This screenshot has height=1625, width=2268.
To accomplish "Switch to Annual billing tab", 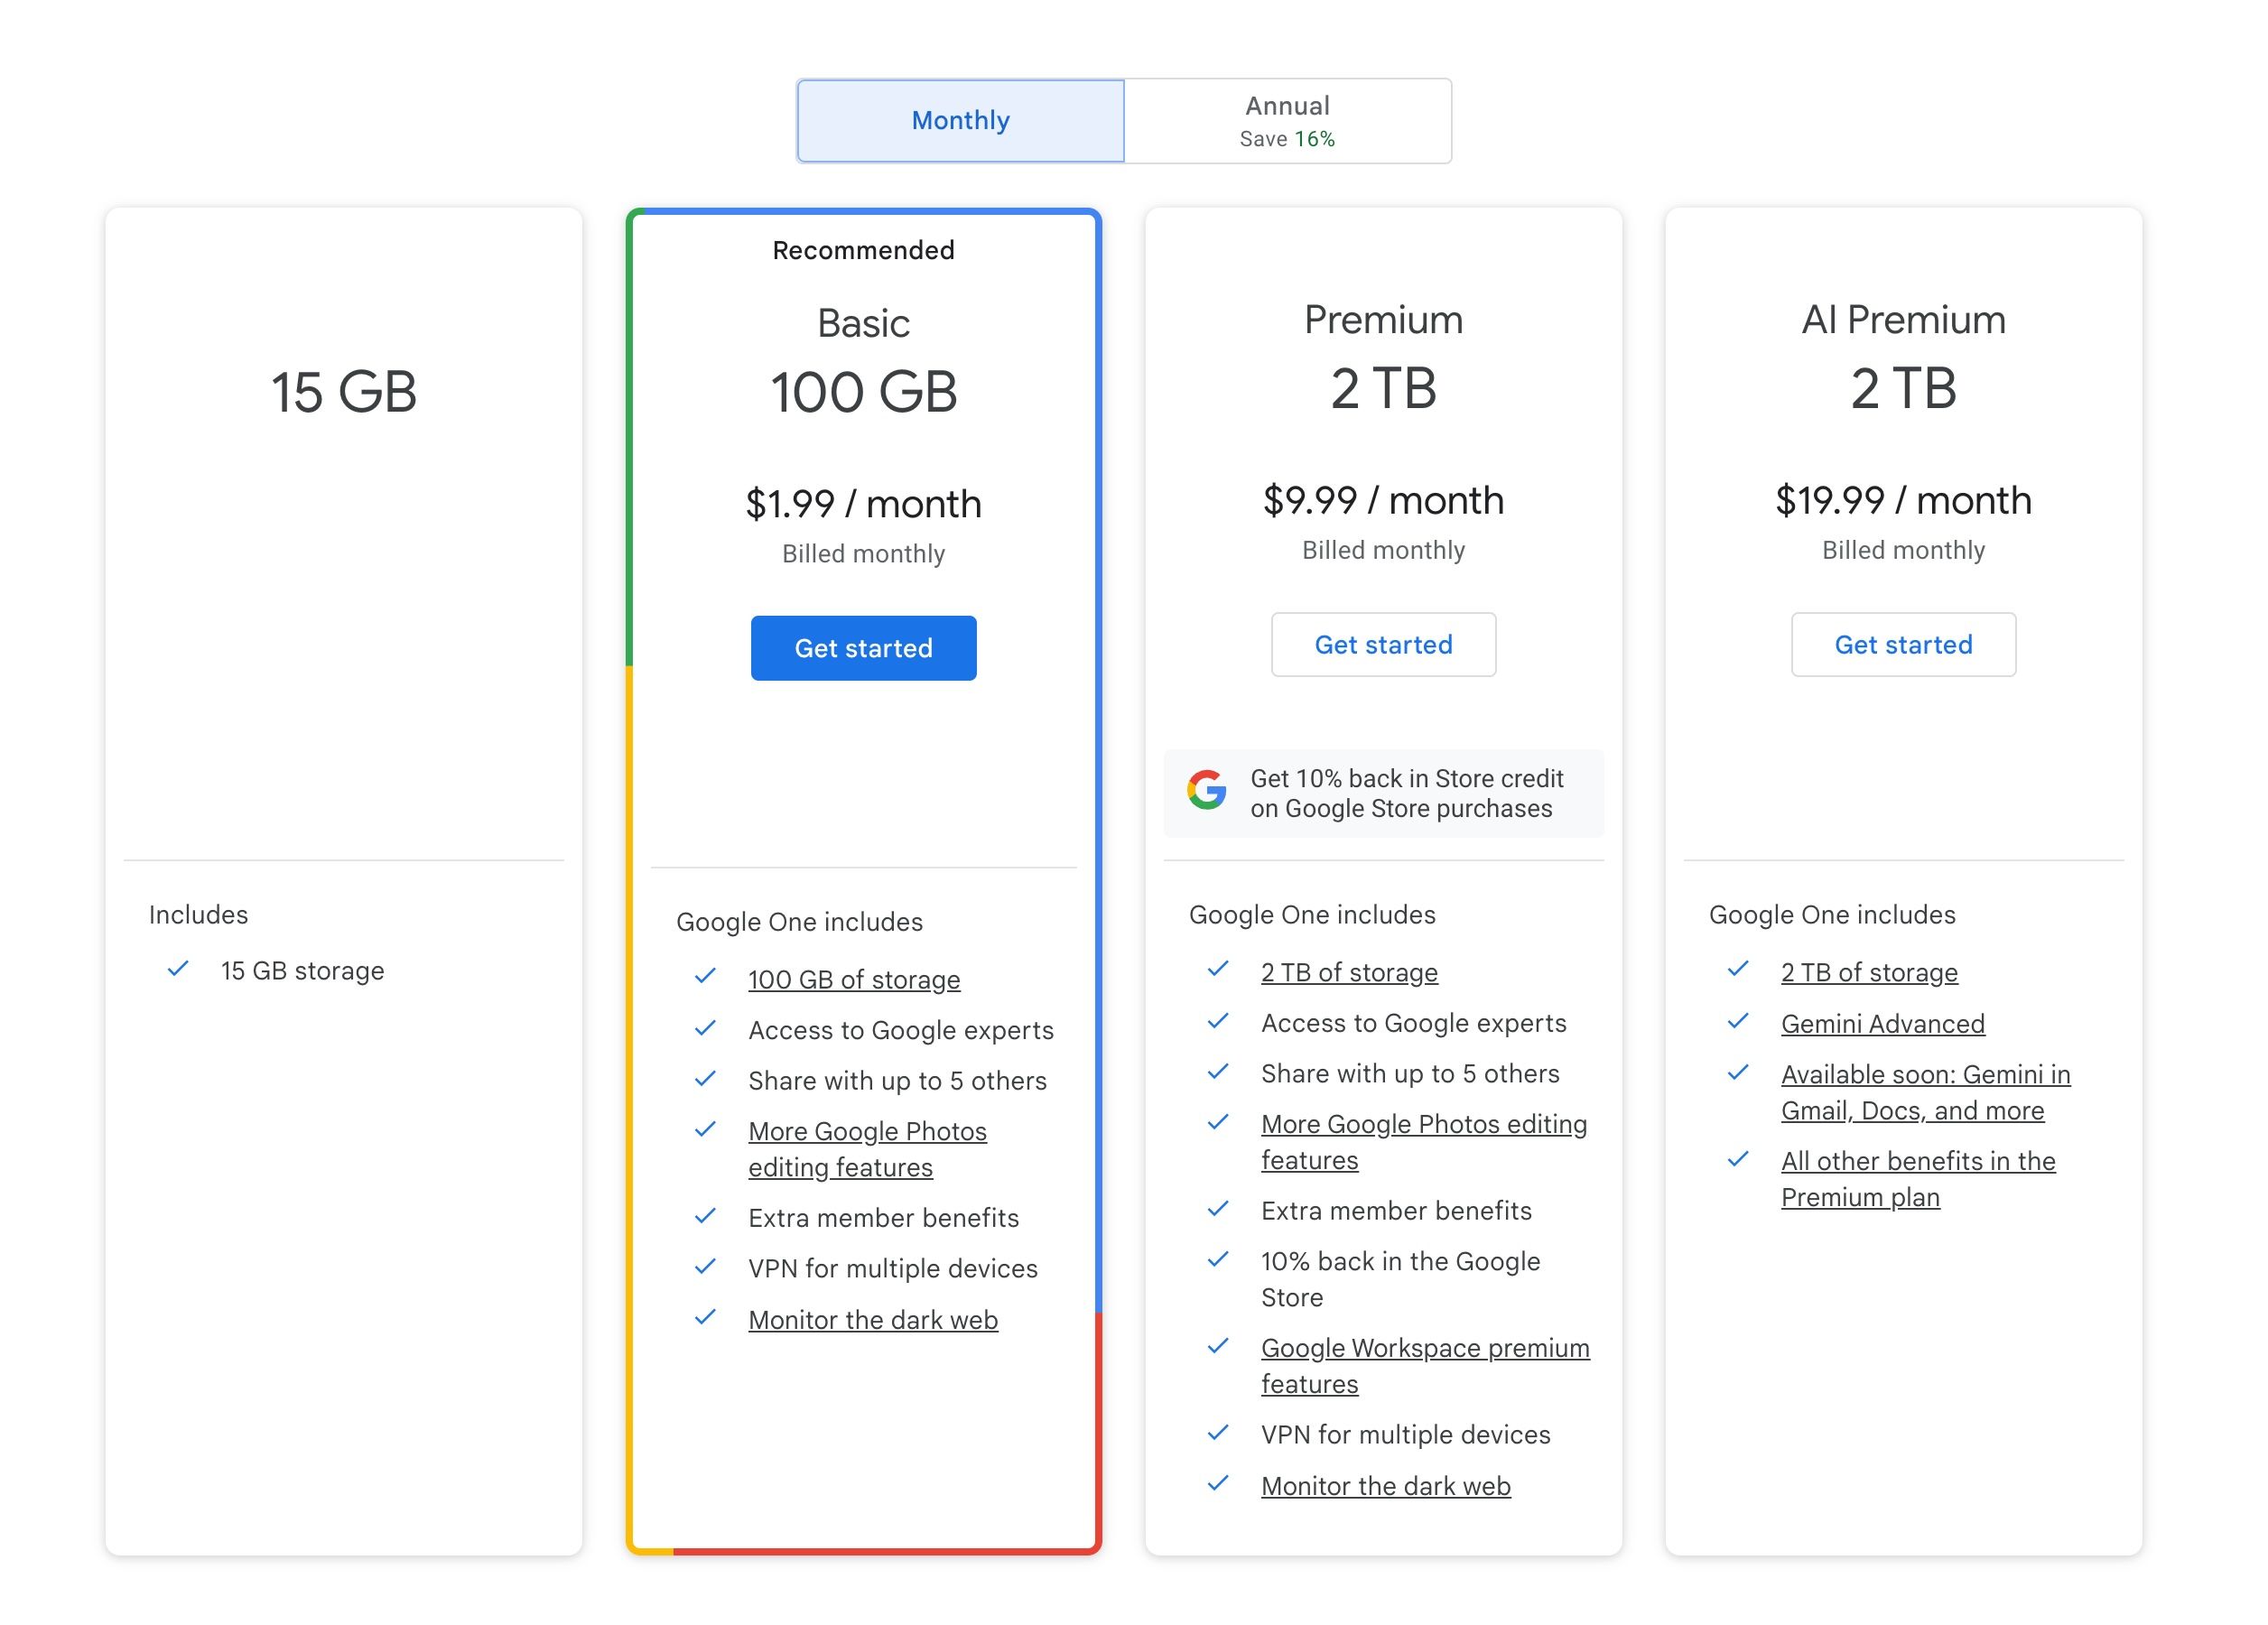I will point(1287,121).
